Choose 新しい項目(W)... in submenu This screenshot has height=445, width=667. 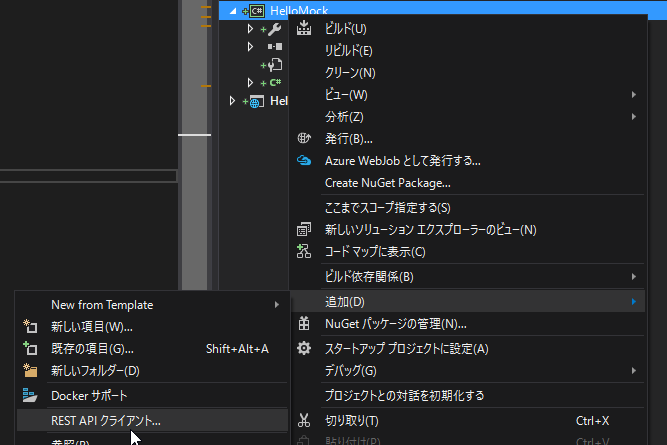click(x=152, y=327)
